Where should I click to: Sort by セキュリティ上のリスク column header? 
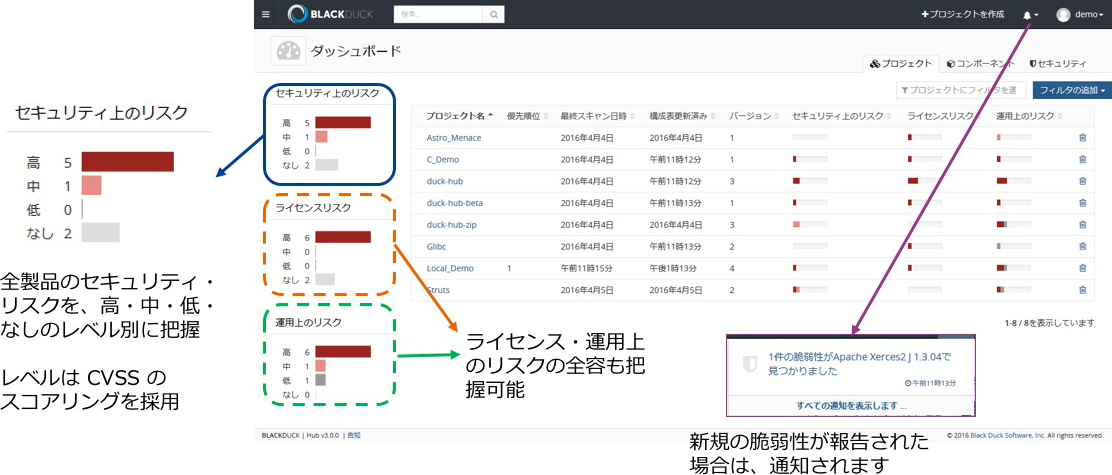[843, 116]
